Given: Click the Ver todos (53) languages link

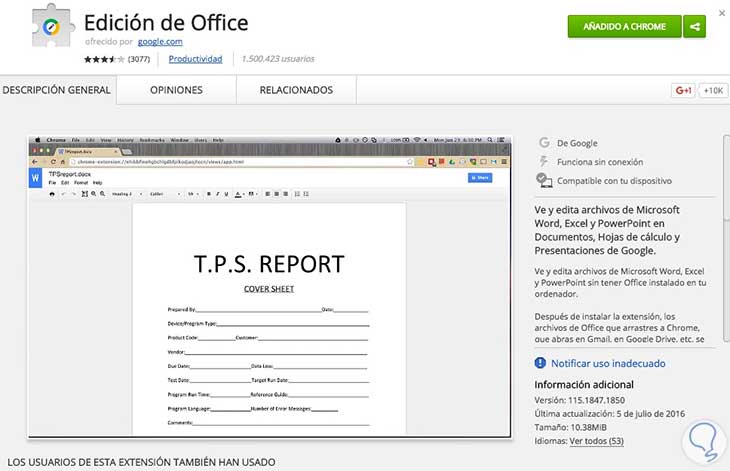Looking at the screenshot, I should click(x=596, y=440).
